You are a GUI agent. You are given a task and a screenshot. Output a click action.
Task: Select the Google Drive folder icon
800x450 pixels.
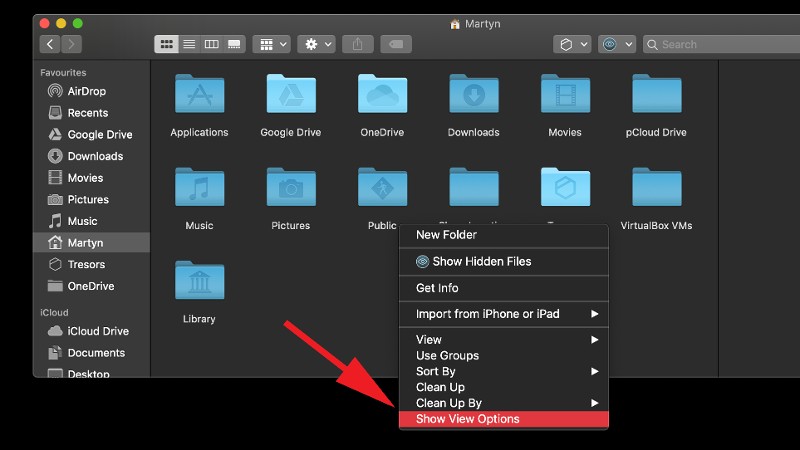(x=291, y=94)
